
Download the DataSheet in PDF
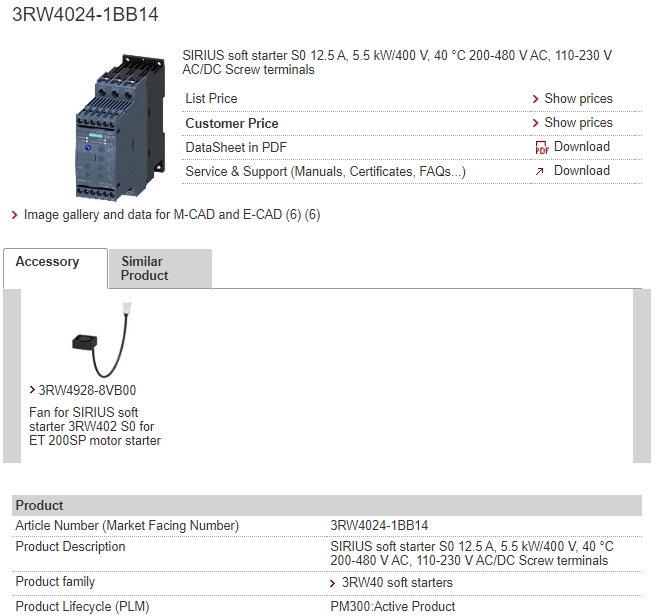click(x=582, y=146)
